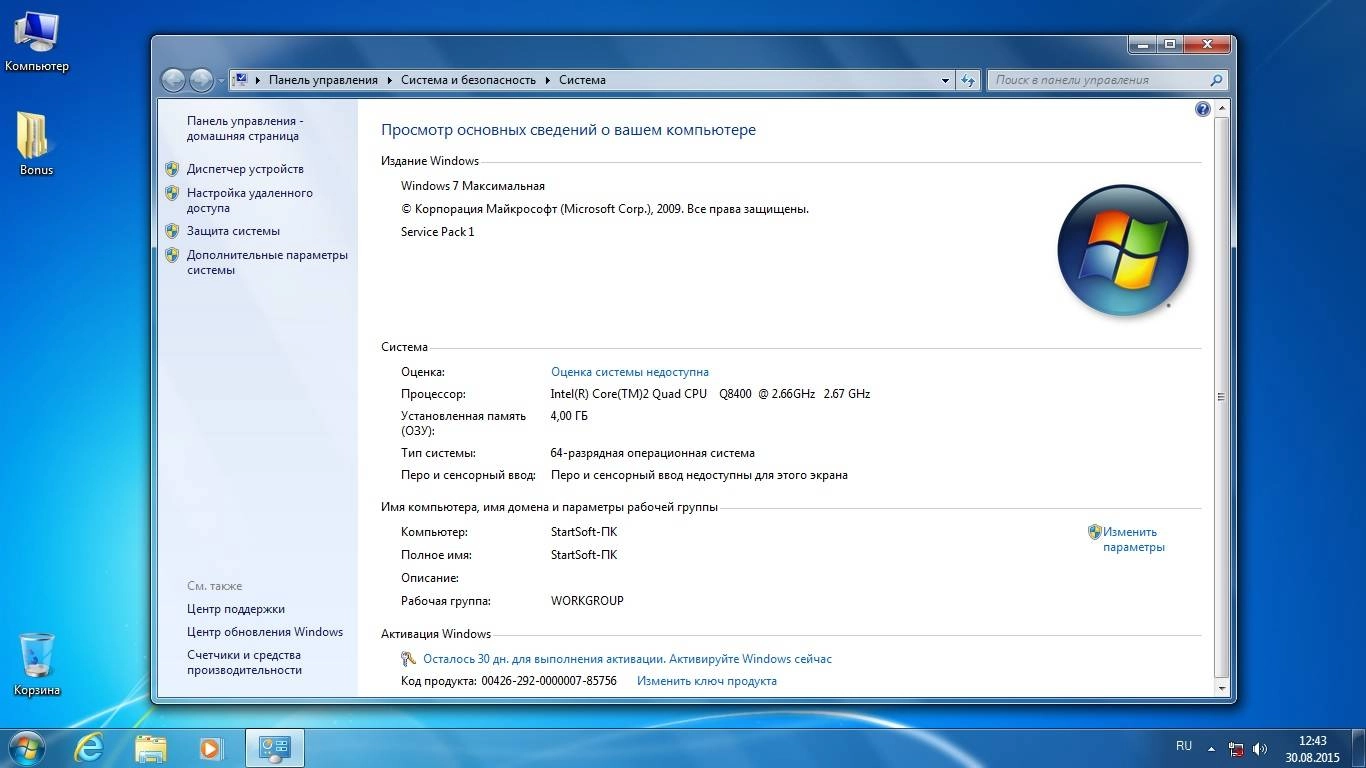Click the Show desktop strip
The image size is (1366, 768).
click(1359, 749)
